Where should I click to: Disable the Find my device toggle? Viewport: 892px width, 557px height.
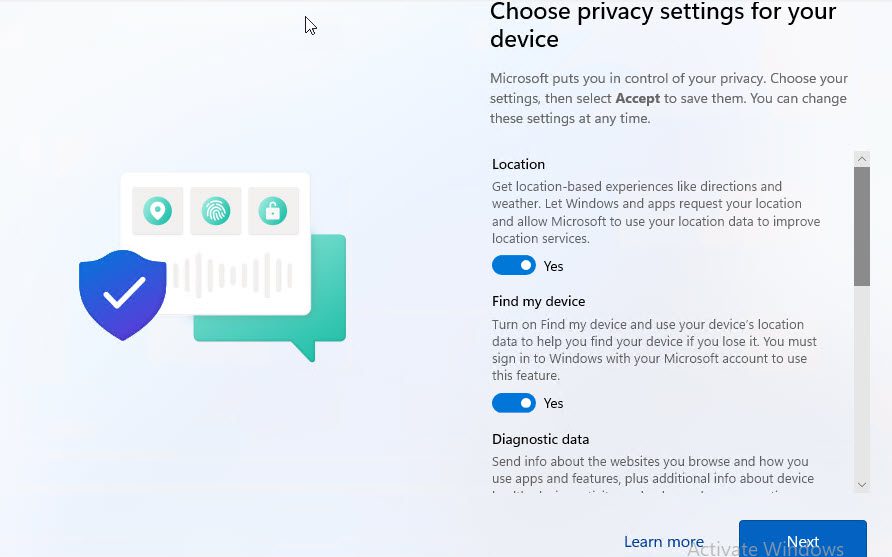coord(514,403)
